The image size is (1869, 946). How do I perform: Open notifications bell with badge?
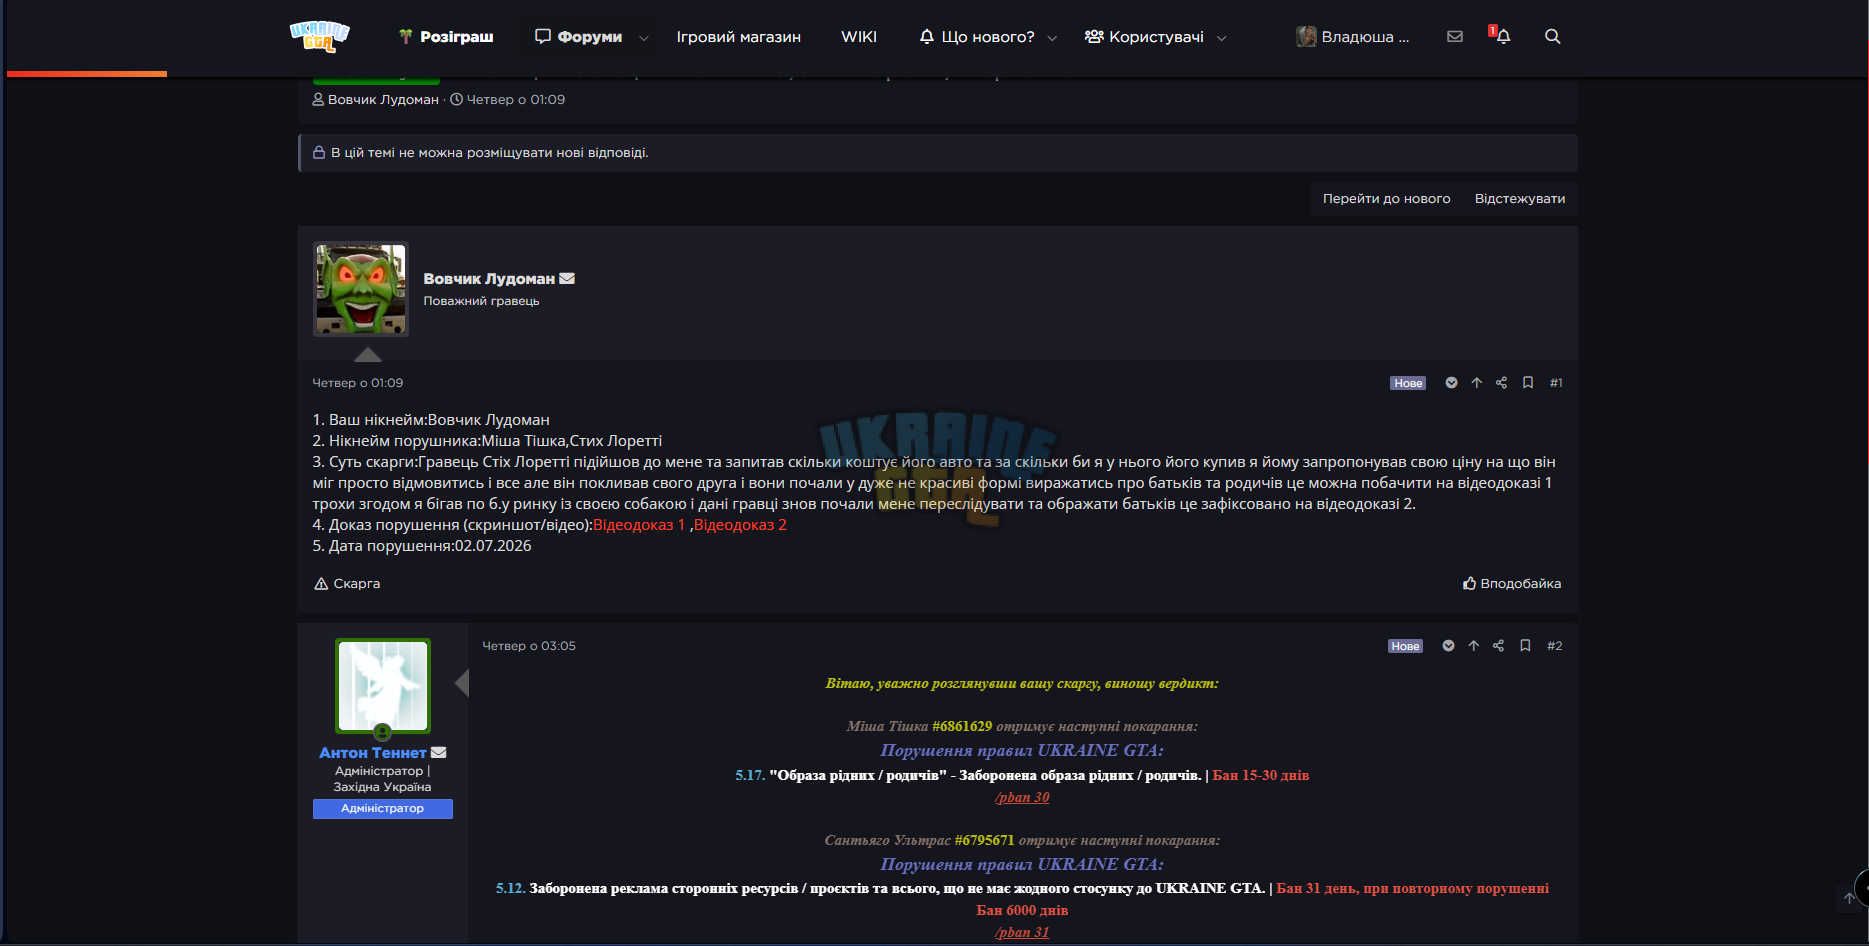(1500, 35)
